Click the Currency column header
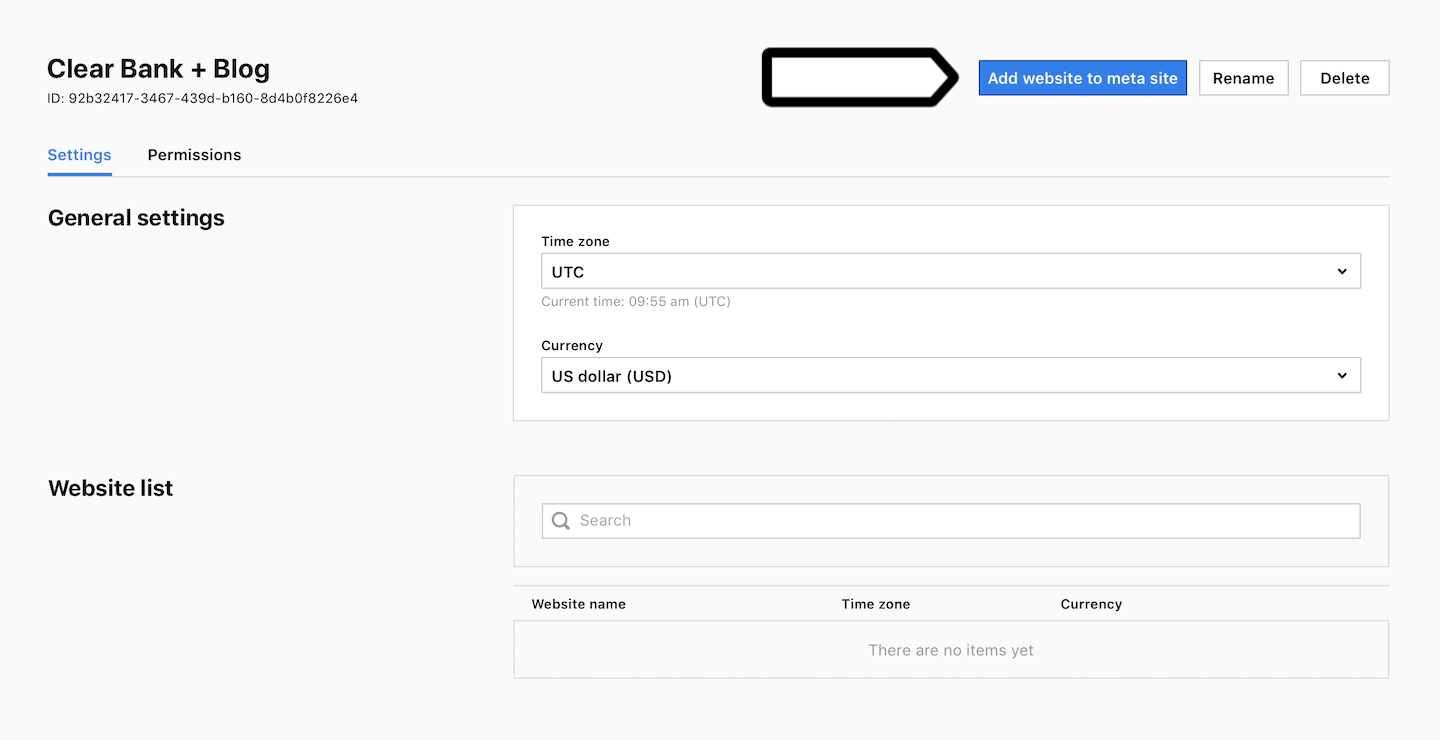The image size is (1440, 740). pos(1091,604)
